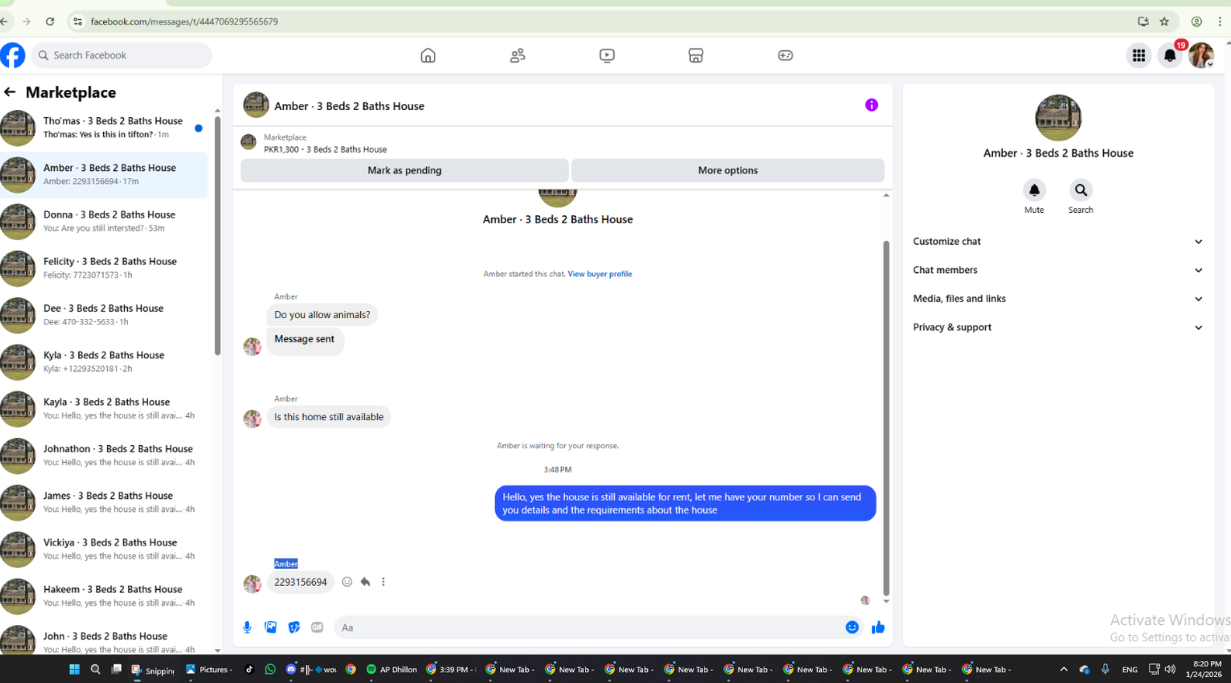Screen dimensions: 1231x683
Task: Choose a sticker with sticker icon
Action: click(x=294, y=627)
